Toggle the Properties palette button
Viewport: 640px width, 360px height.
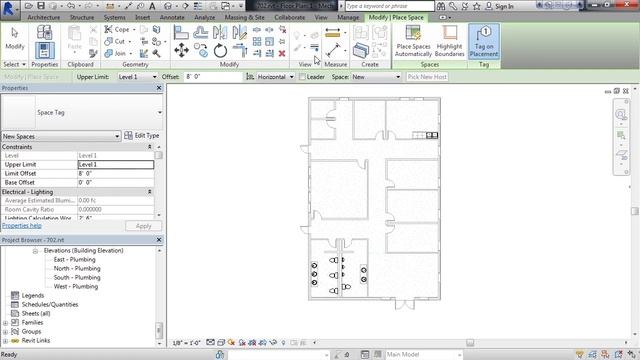click(x=44, y=51)
